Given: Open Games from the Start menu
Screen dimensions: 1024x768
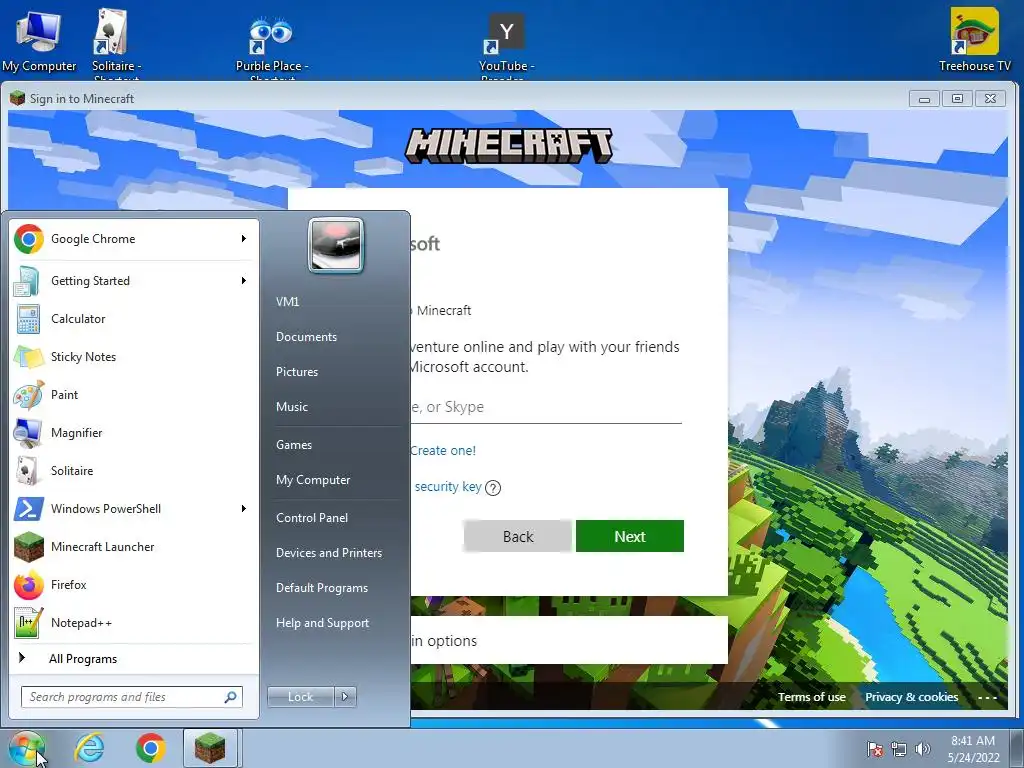Looking at the screenshot, I should [x=294, y=445].
